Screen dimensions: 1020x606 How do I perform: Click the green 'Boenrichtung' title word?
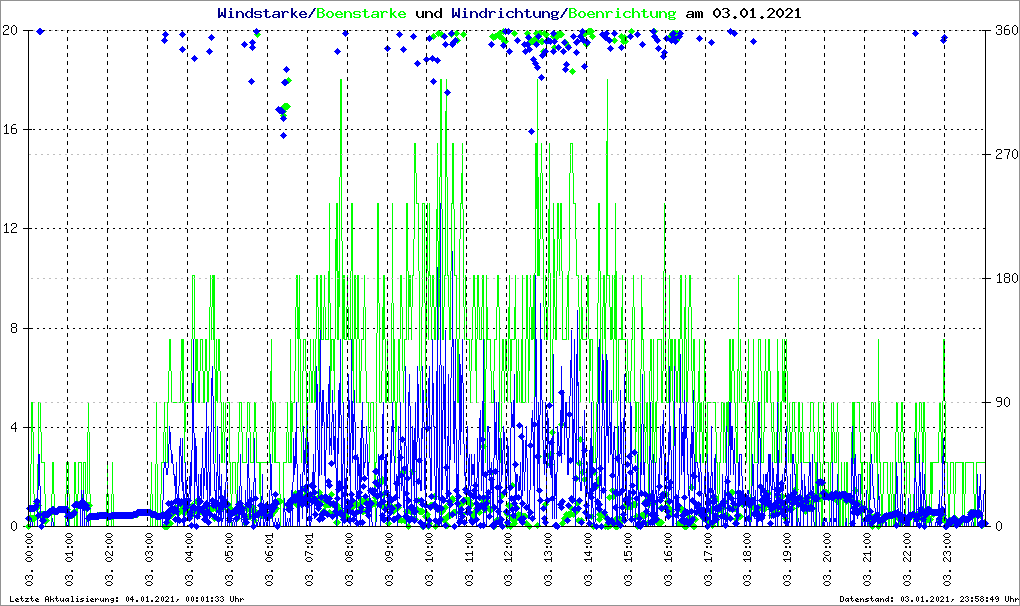click(x=622, y=13)
